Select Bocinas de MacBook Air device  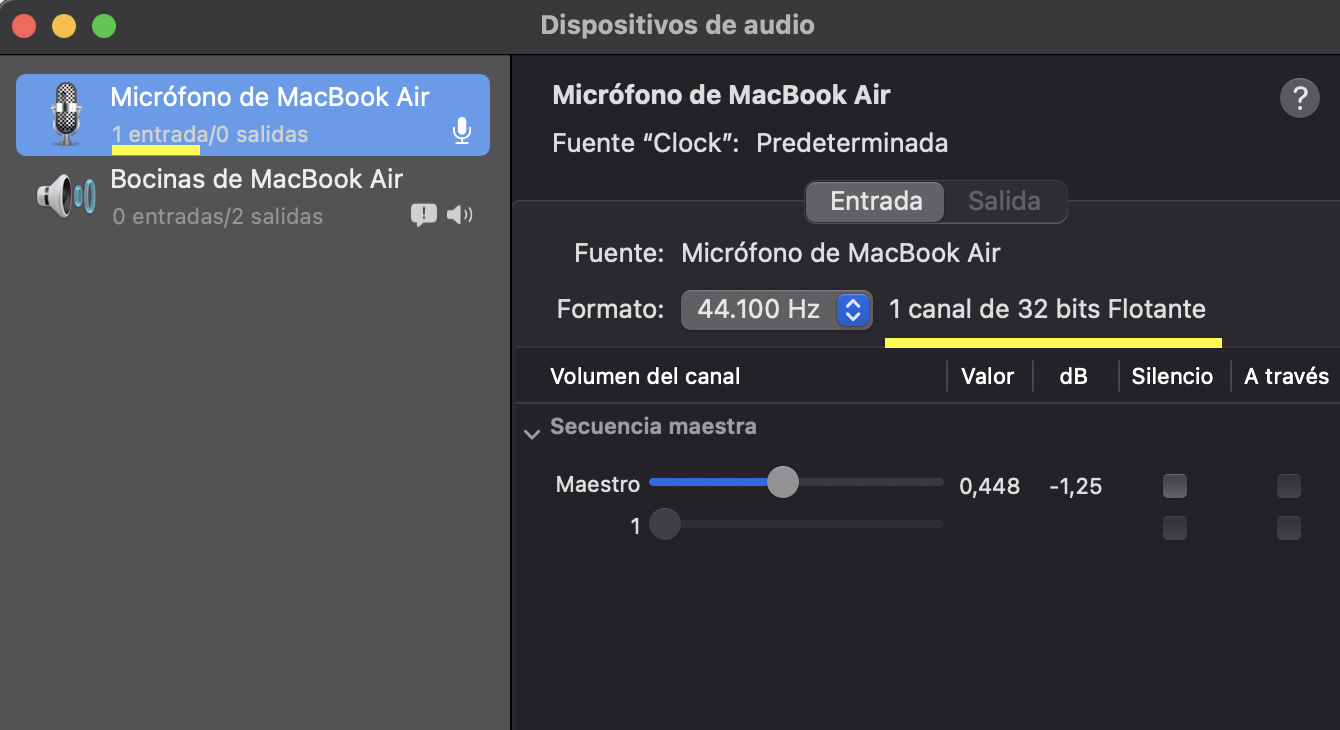point(256,196)
